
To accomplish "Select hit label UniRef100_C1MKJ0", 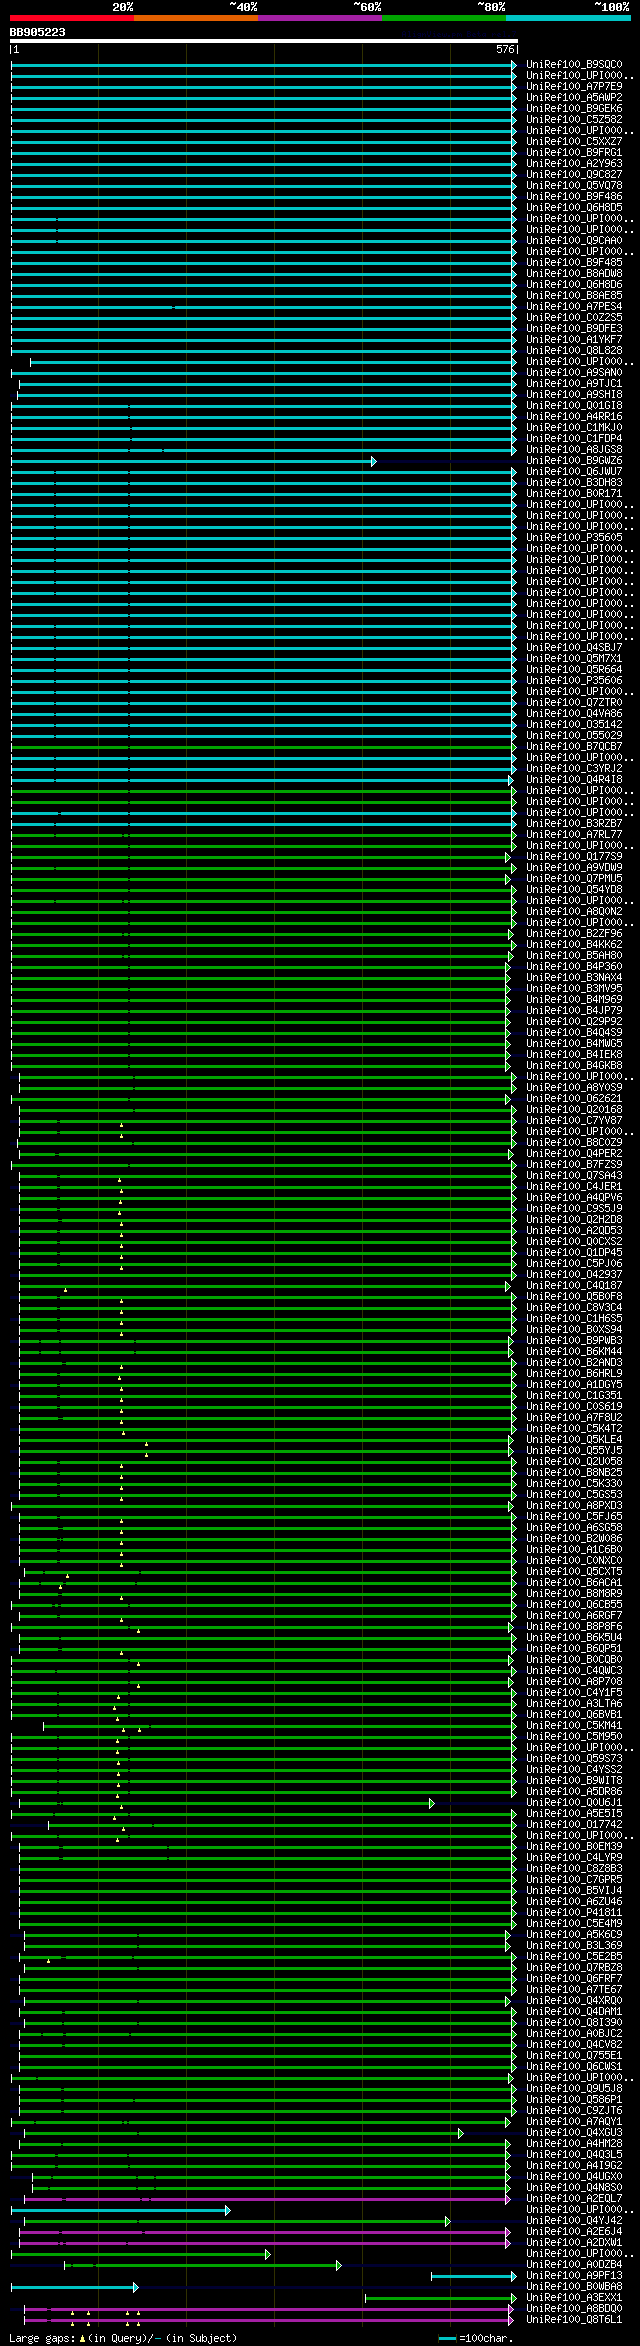I will click(x=574, y=427).
